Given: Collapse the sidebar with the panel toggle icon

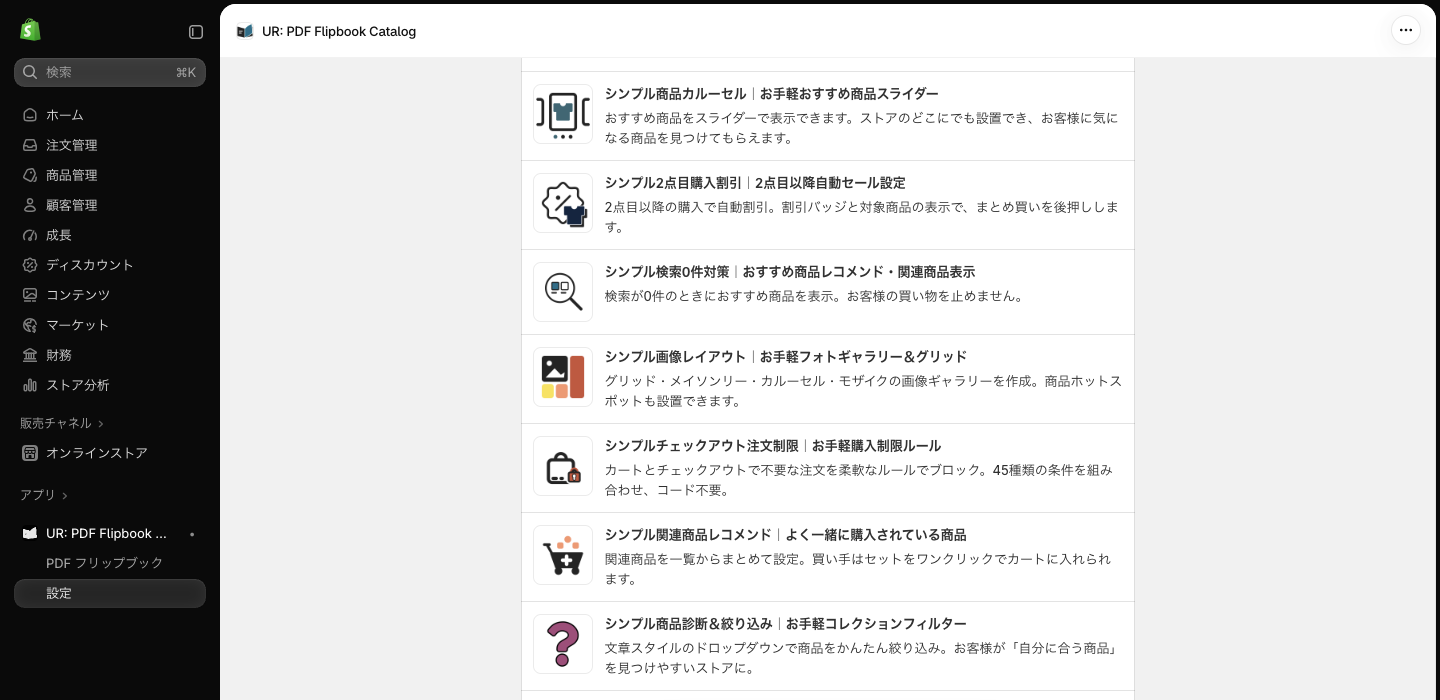Looking at the screenshot, I should pyautogui.click(x=196, y=32).
